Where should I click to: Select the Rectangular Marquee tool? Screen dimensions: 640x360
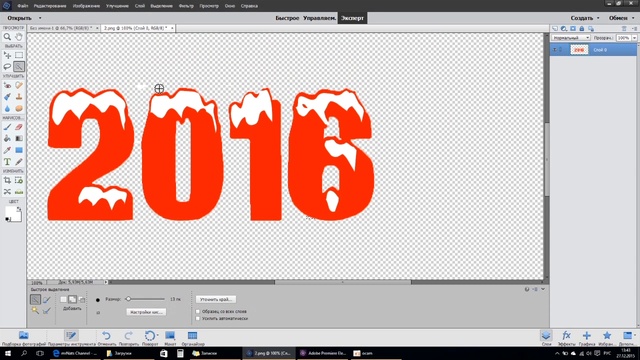(19, 55)
